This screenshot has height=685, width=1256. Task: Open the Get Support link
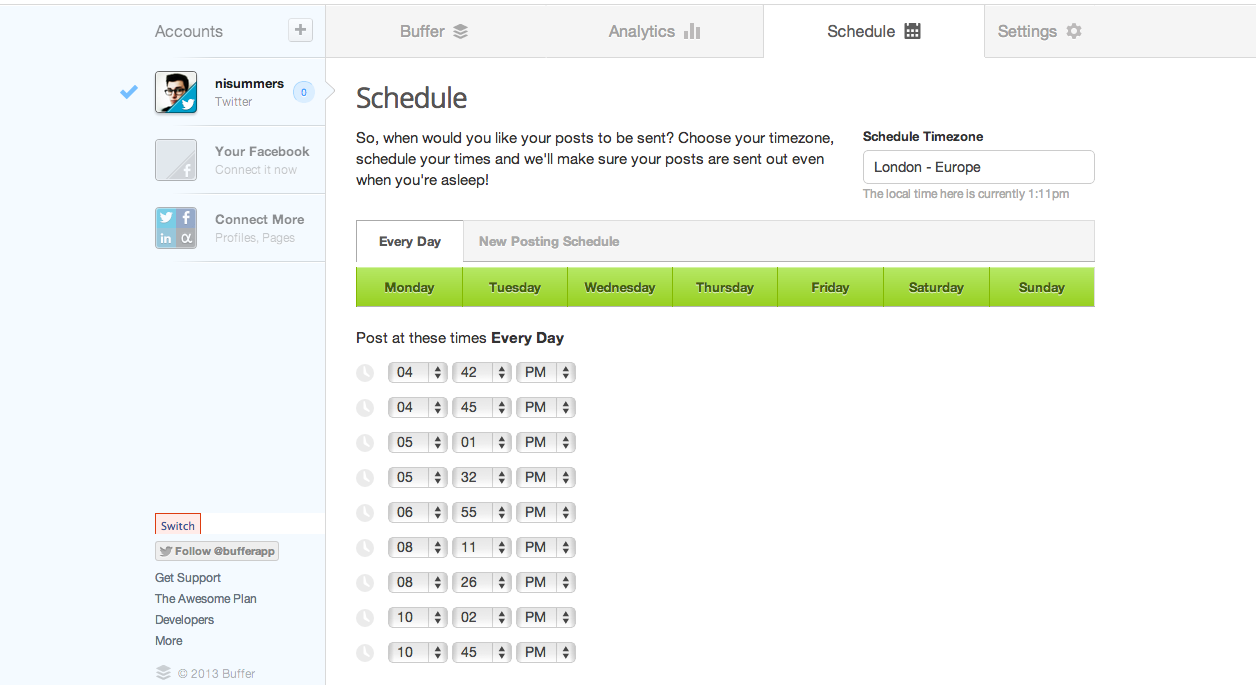pyautogui.click(x=188, y=578)
